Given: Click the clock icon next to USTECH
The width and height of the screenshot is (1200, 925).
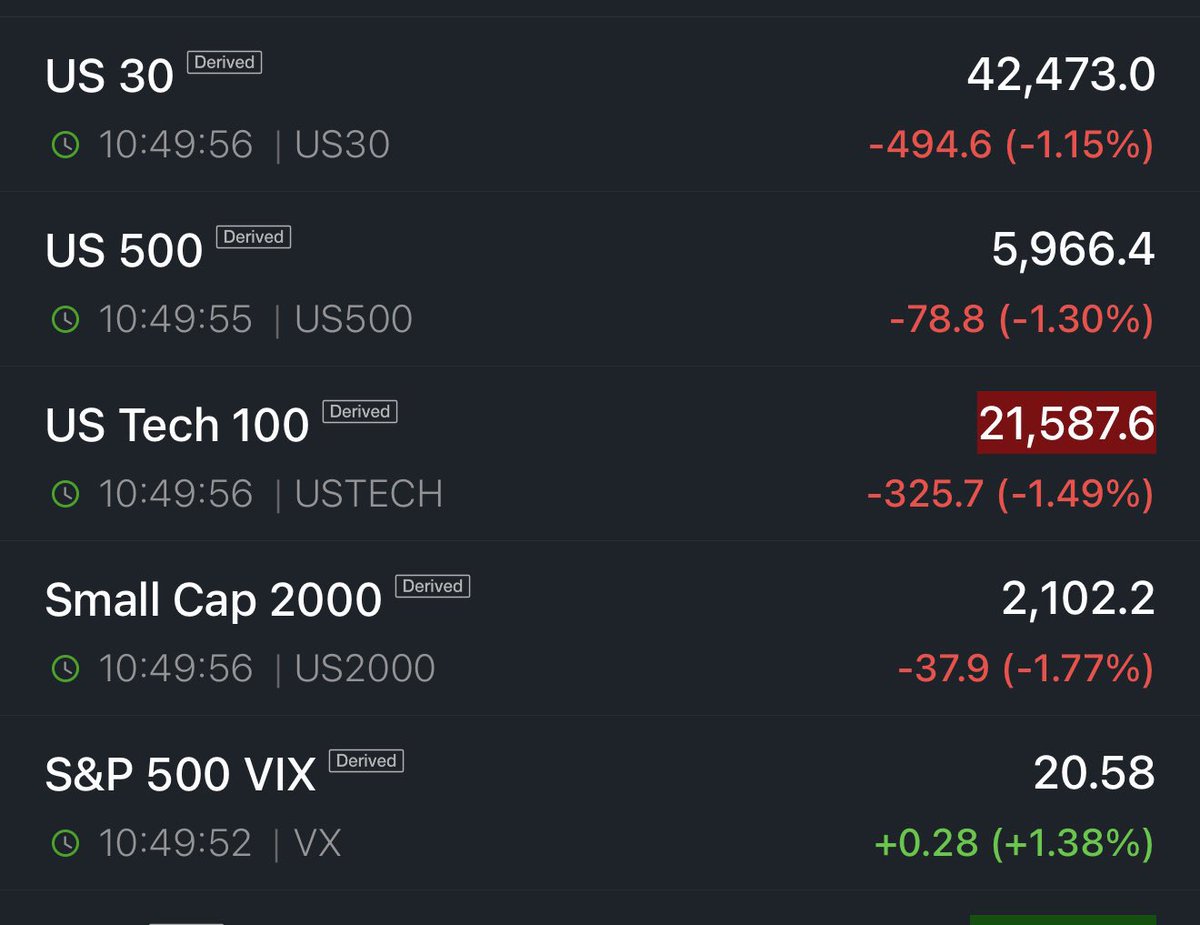Looking at the screenshot, I should coord(65,494).
